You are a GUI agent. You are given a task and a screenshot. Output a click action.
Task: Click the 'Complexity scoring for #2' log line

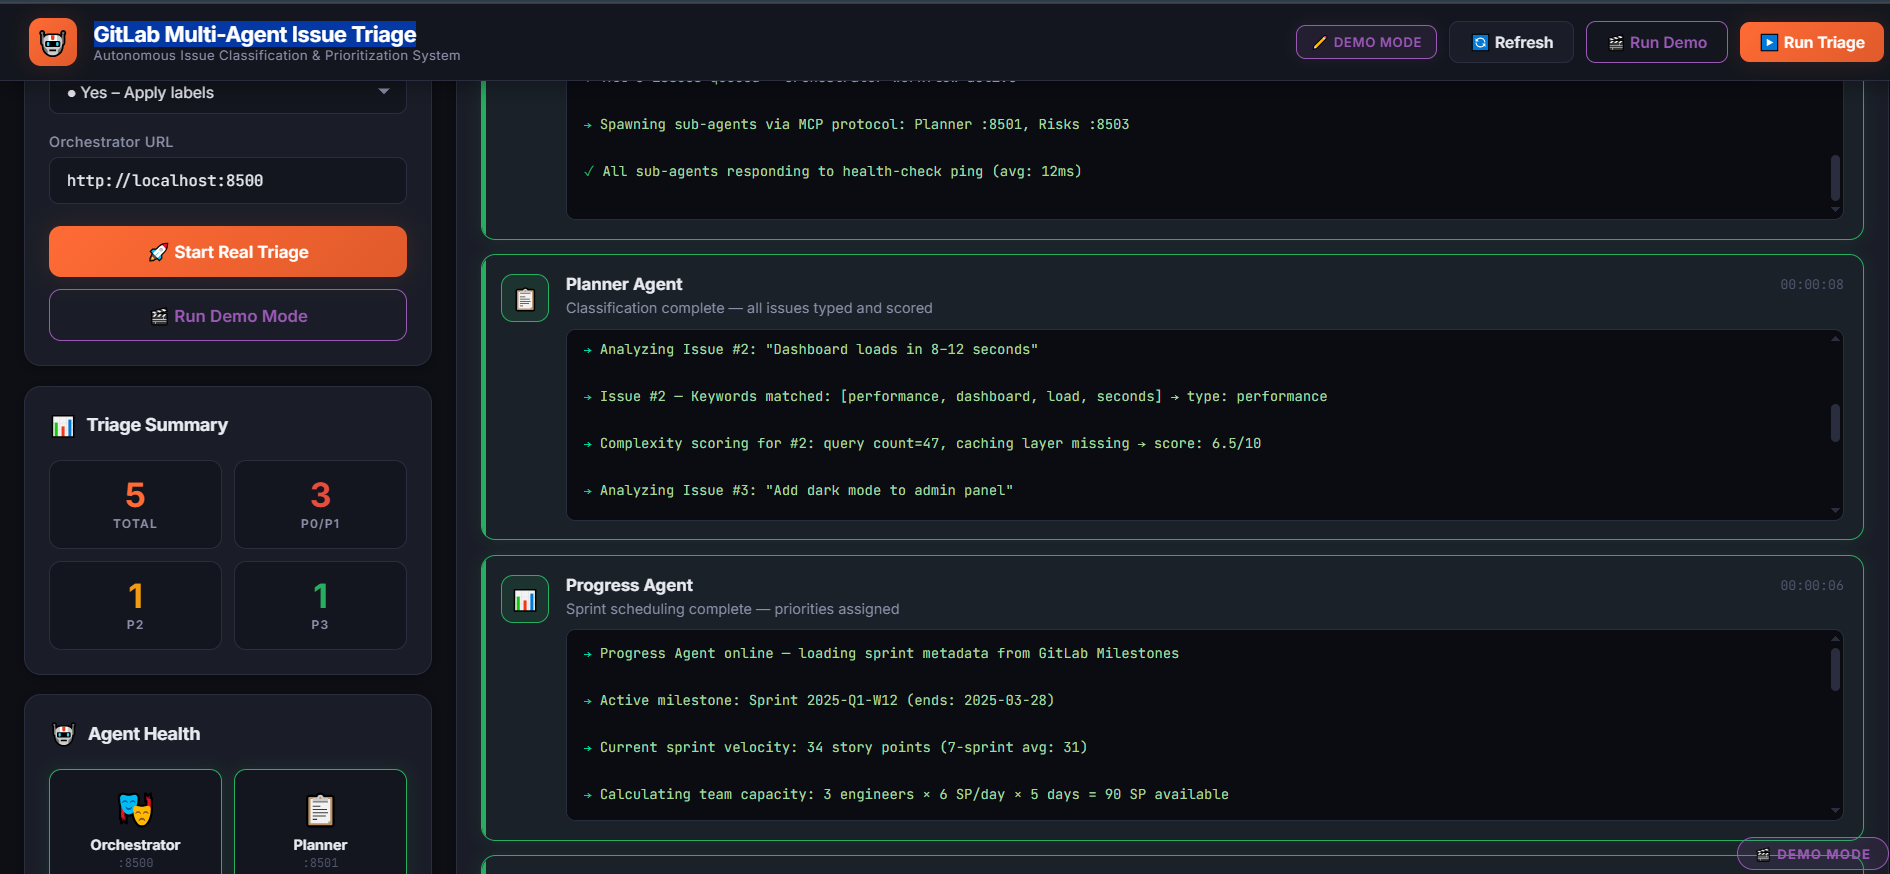point(922,444)
